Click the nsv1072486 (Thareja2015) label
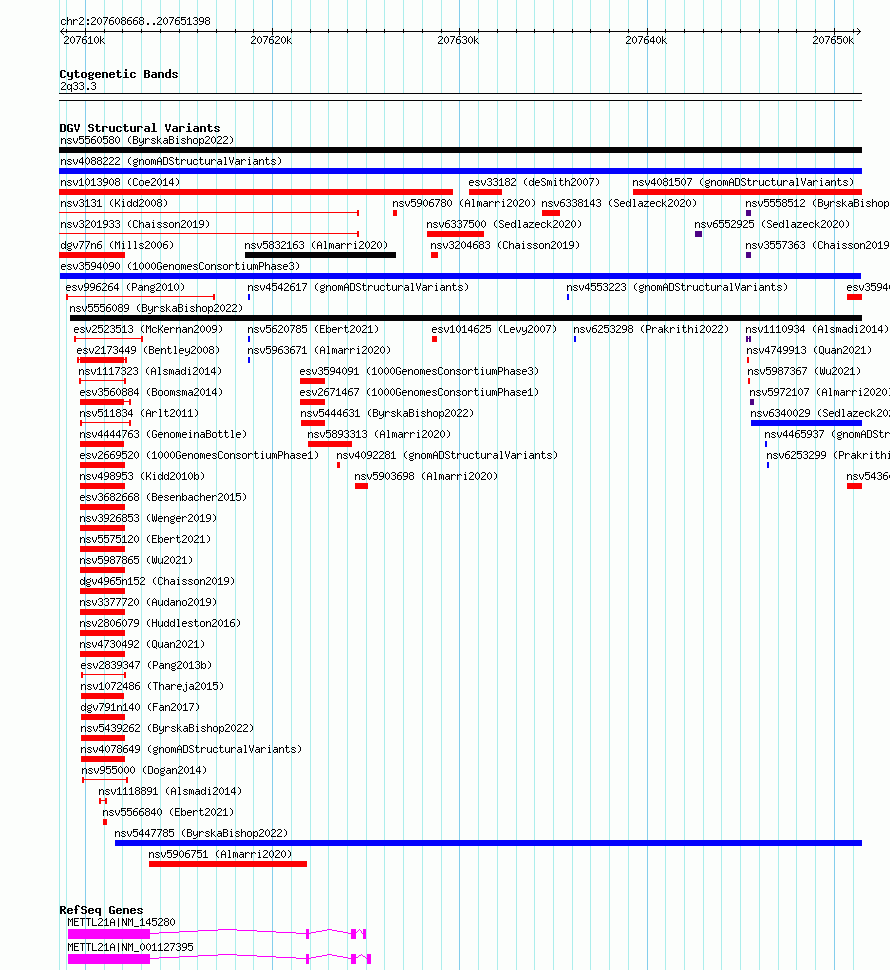Viewport: 890px width, 970px height. (x=152, y=687)
